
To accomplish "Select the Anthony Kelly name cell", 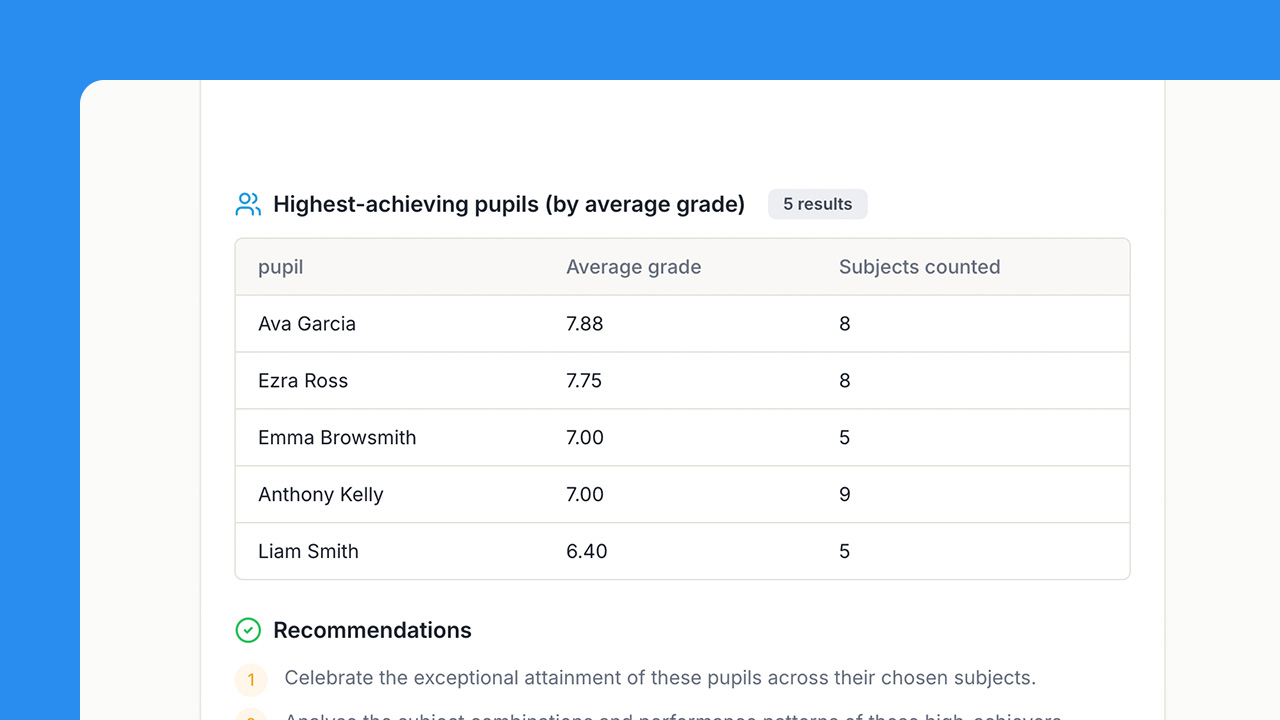I will click(x=321, y=495).
